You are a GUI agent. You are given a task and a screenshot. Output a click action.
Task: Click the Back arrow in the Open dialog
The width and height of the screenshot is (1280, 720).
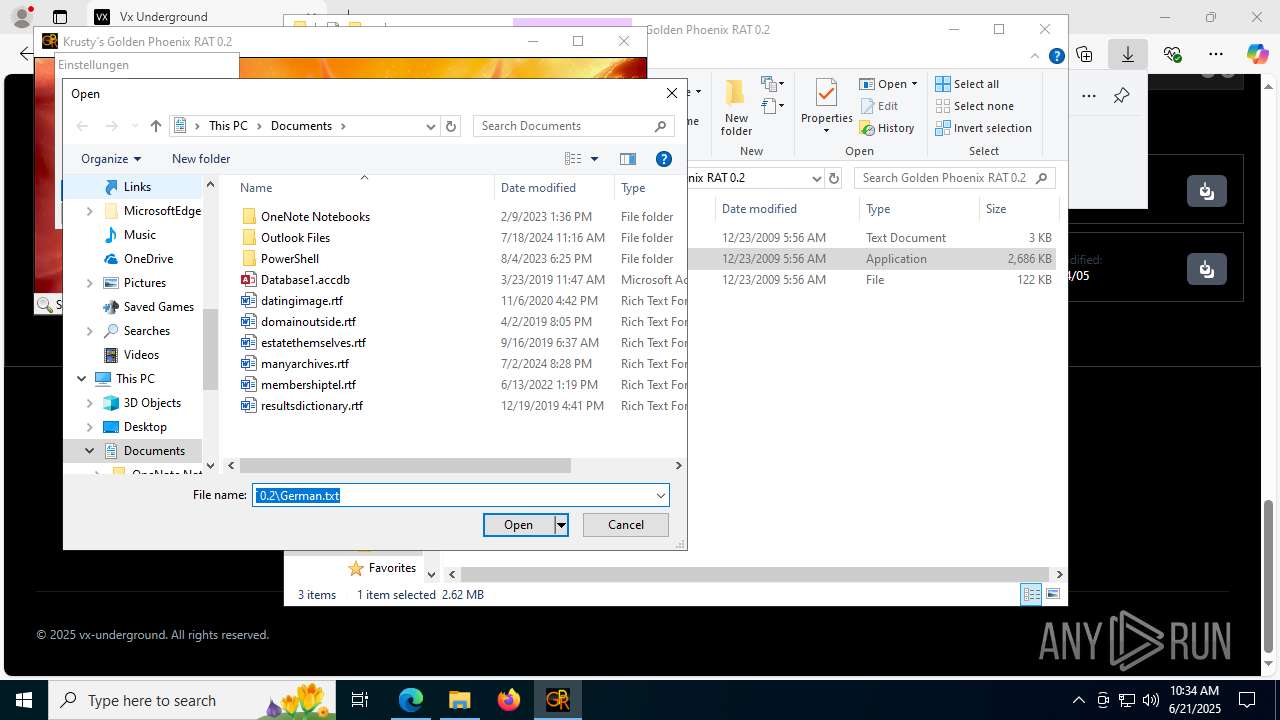[x=82, y=126]
